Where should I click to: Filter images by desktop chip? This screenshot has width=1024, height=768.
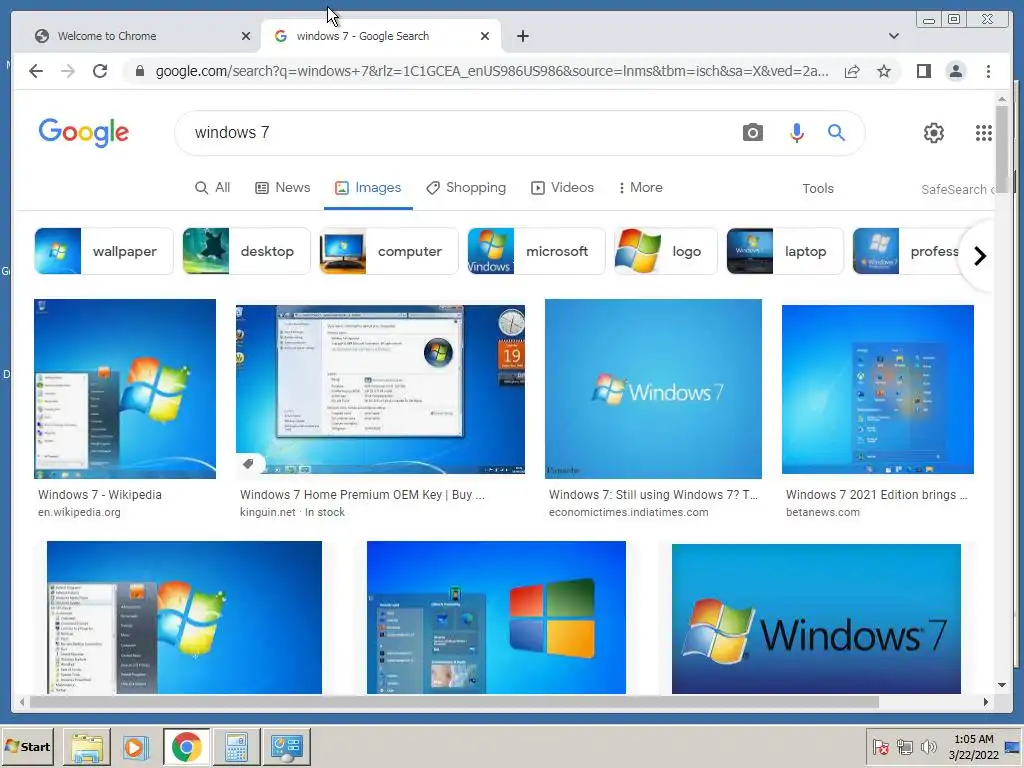click(246, 251)
